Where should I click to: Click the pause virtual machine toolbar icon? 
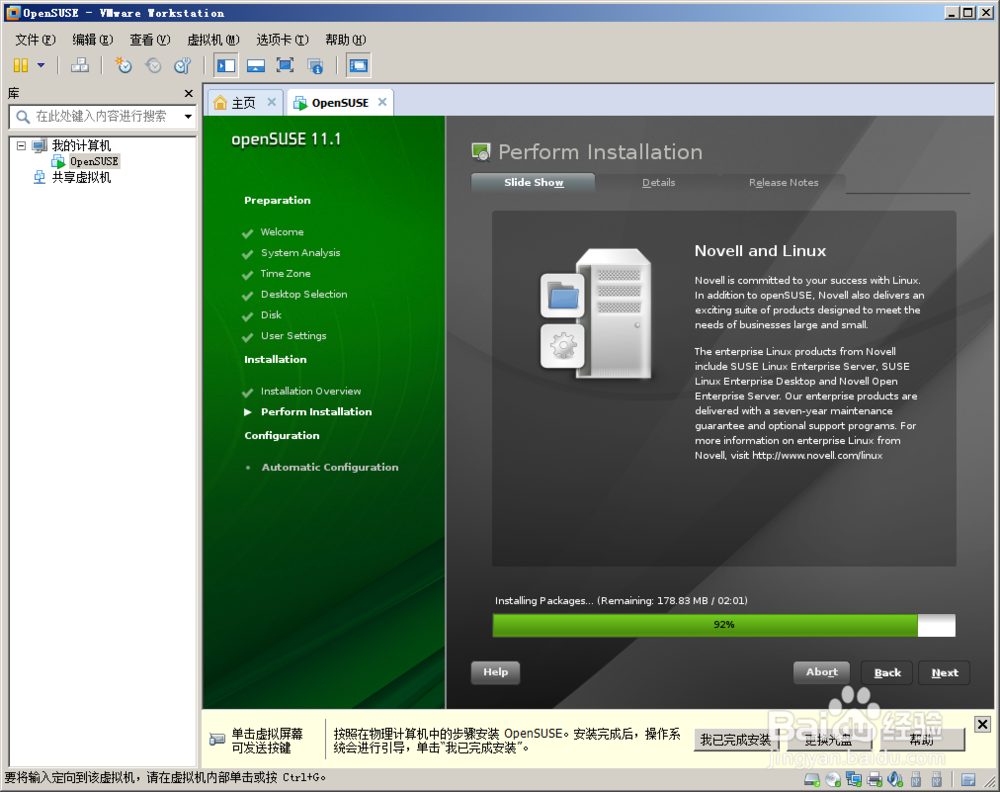pos(21,65)
